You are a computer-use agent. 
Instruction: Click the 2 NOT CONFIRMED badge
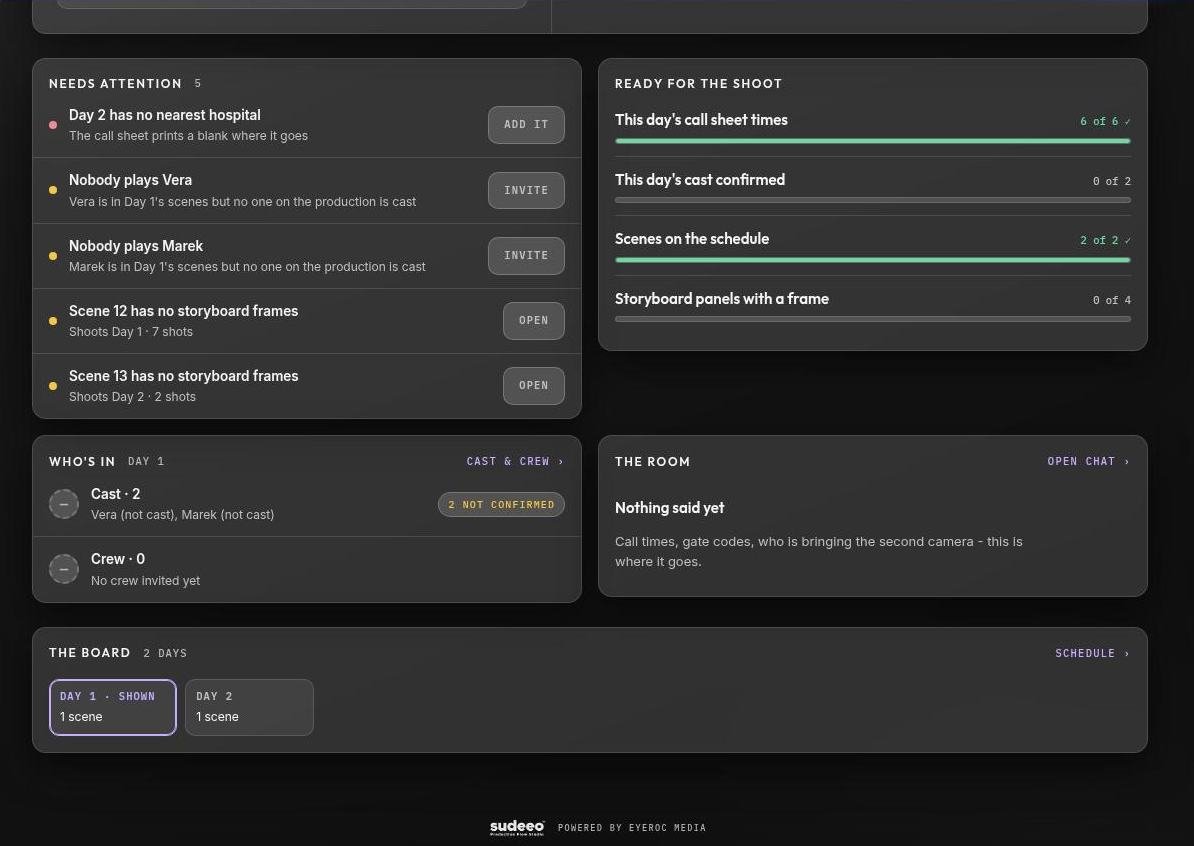pos(501,505)
